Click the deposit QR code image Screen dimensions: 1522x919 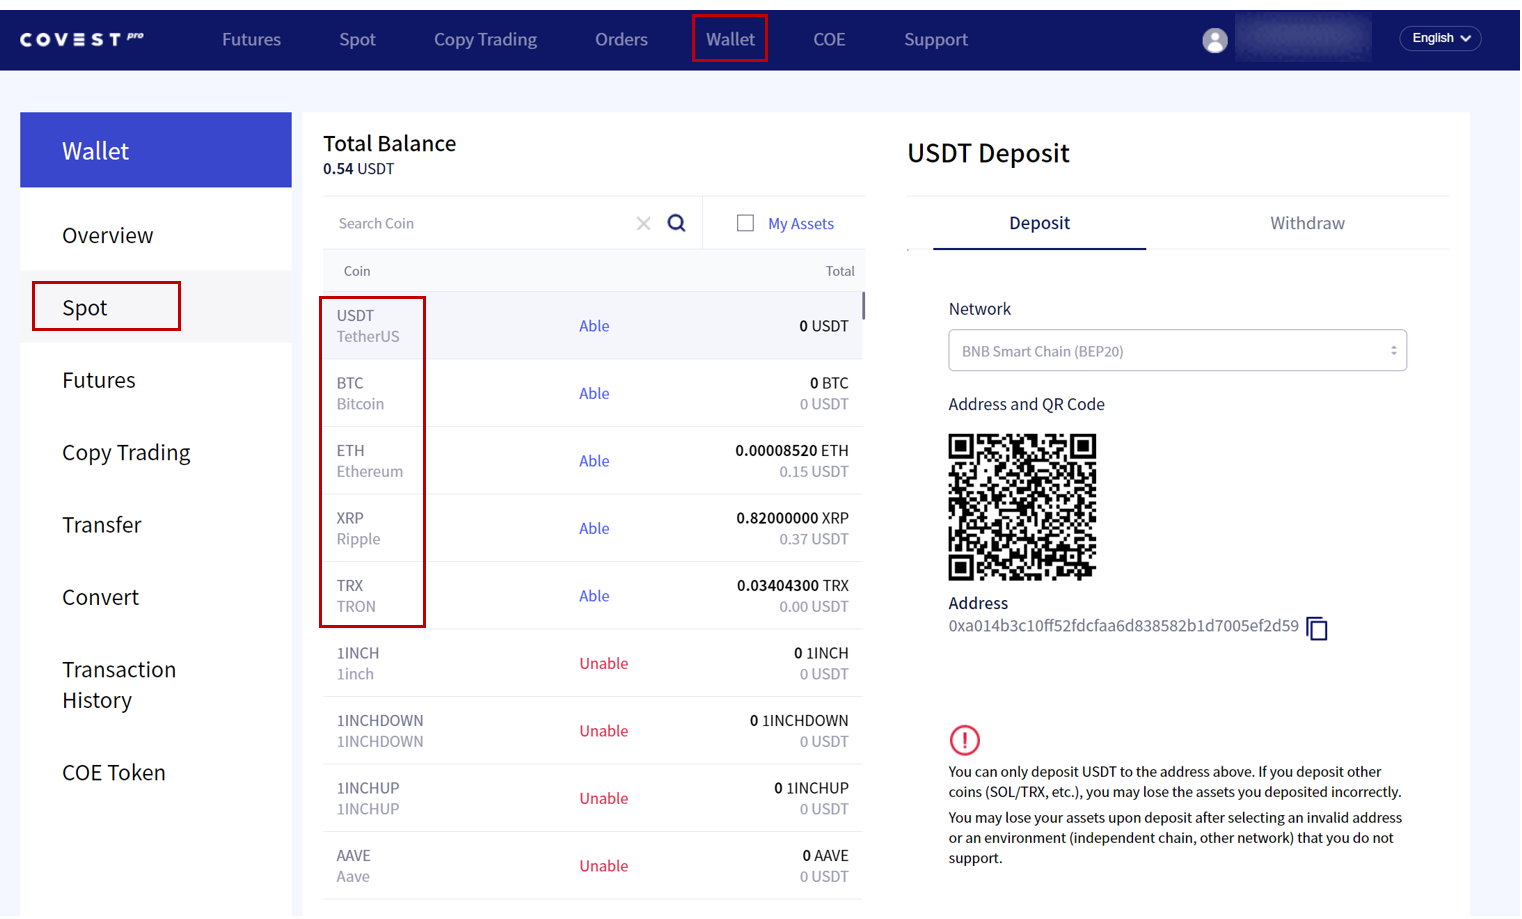pyautogui.click(x=1021, y=507)
